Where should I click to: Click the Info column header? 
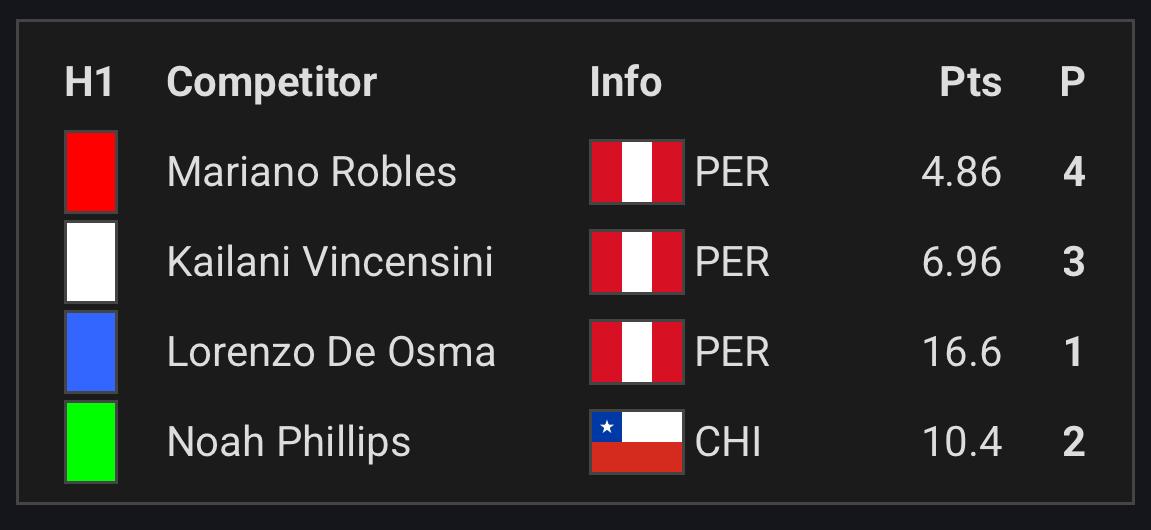[626, 82]
